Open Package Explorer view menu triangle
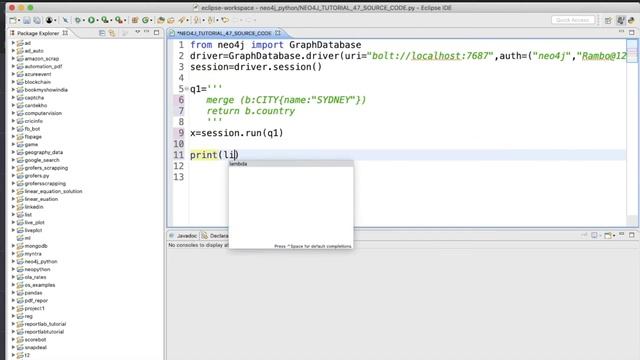 tap(138, 32)
